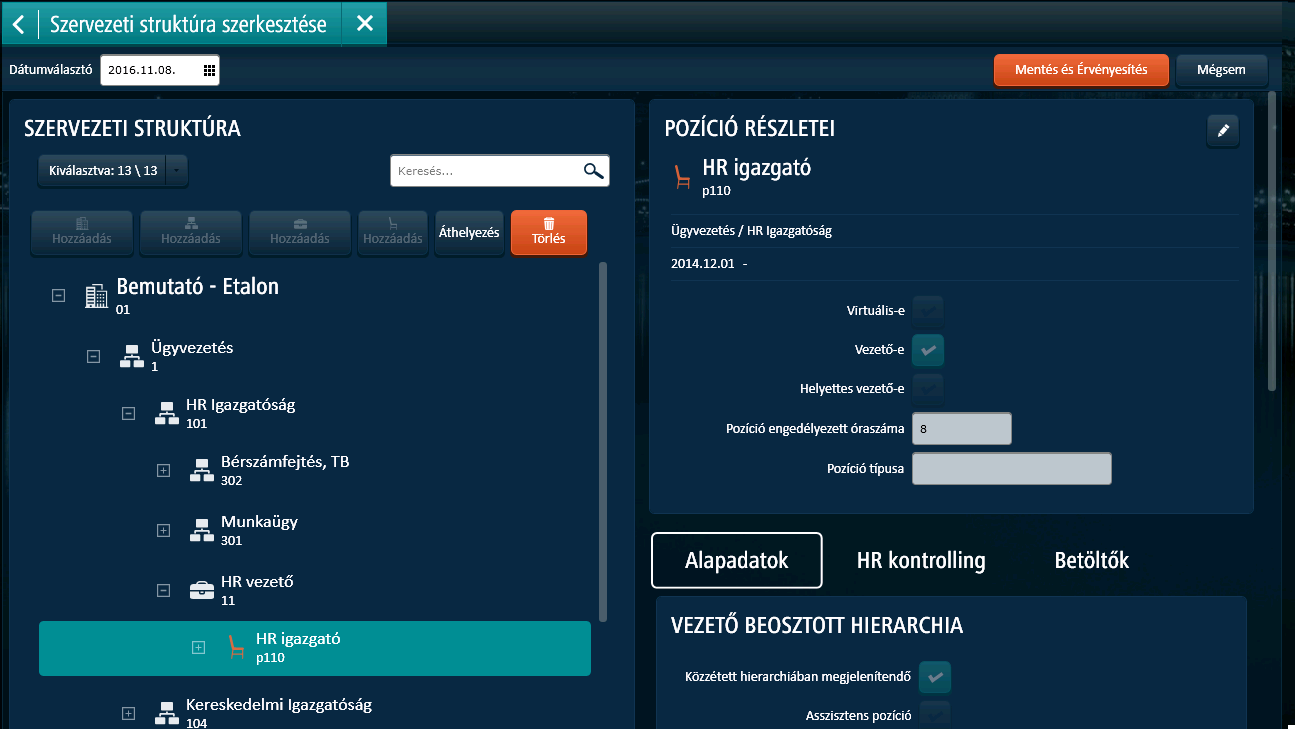Screen dimensions: 1295x729
Task: Collapse the HR Igazgatóság tree node
Action: 128,413
